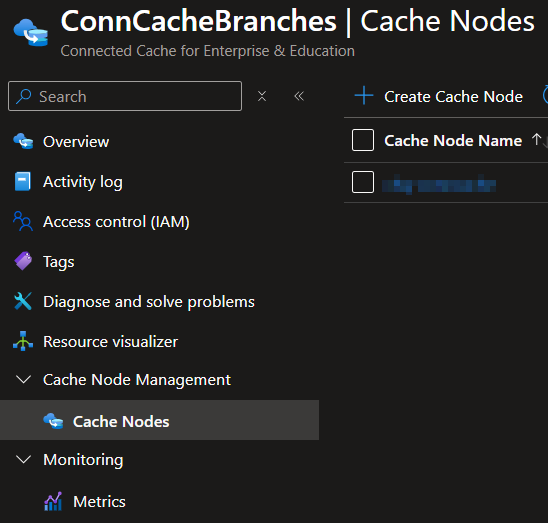Click the Connected Cache for Enterprise & Education subtitle
This screenshot has height=523, width=548.
point(208,51)
